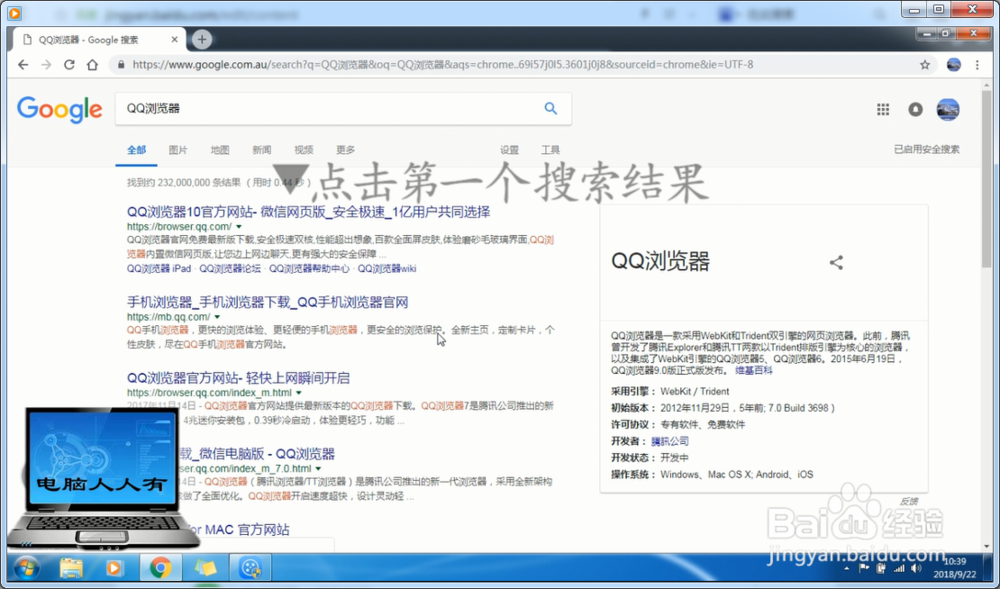This screenshot has height=589, width=1000.
Task: Click the 反馈 feedback link
Action: [x=909, y=502]
